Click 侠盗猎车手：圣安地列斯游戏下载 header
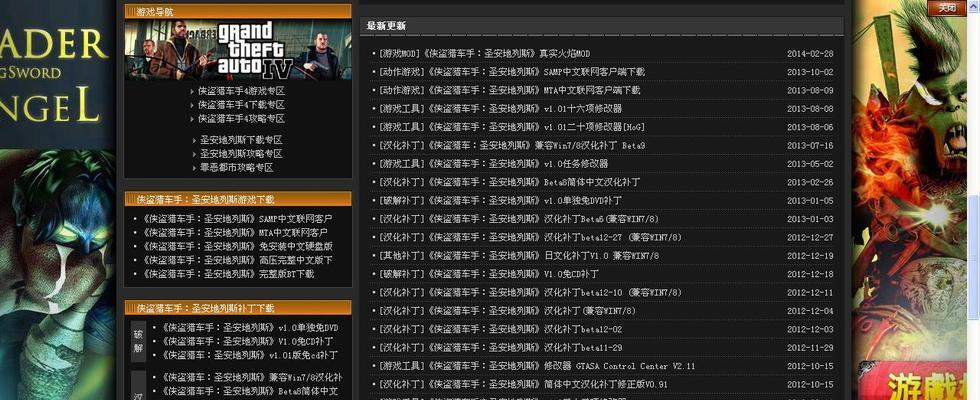 [x=238, y=199]
